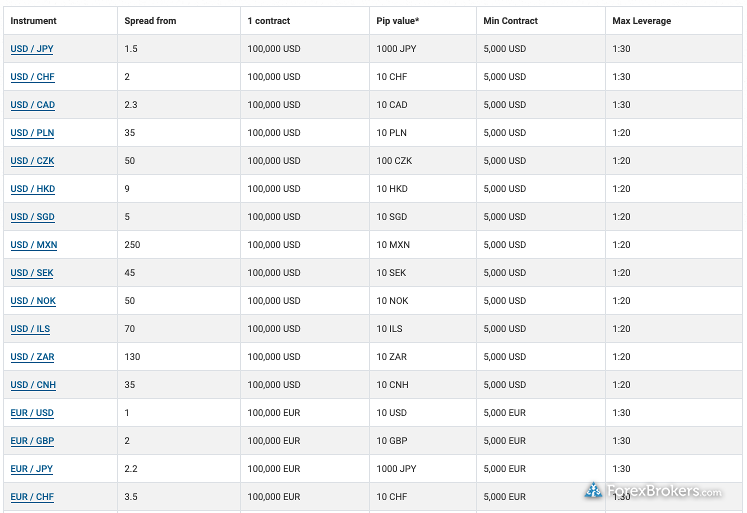Click the Spread from column header
747x513 pixels.
(x=150, y=21)
